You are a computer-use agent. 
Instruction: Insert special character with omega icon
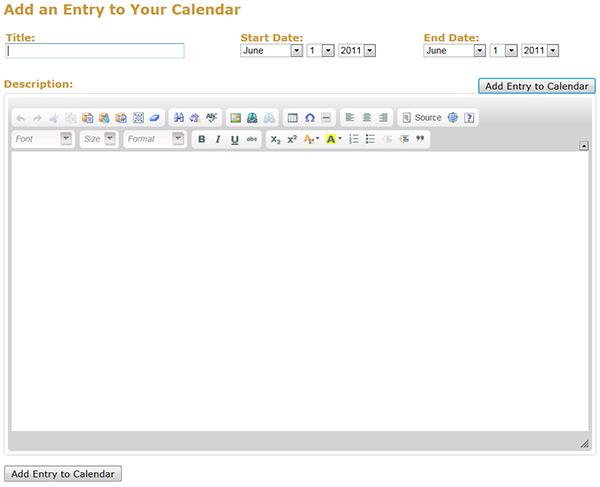[310, 118]
